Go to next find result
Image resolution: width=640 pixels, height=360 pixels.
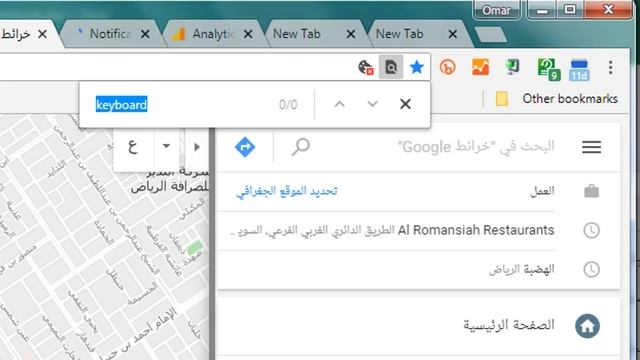[x=372, y=104]
